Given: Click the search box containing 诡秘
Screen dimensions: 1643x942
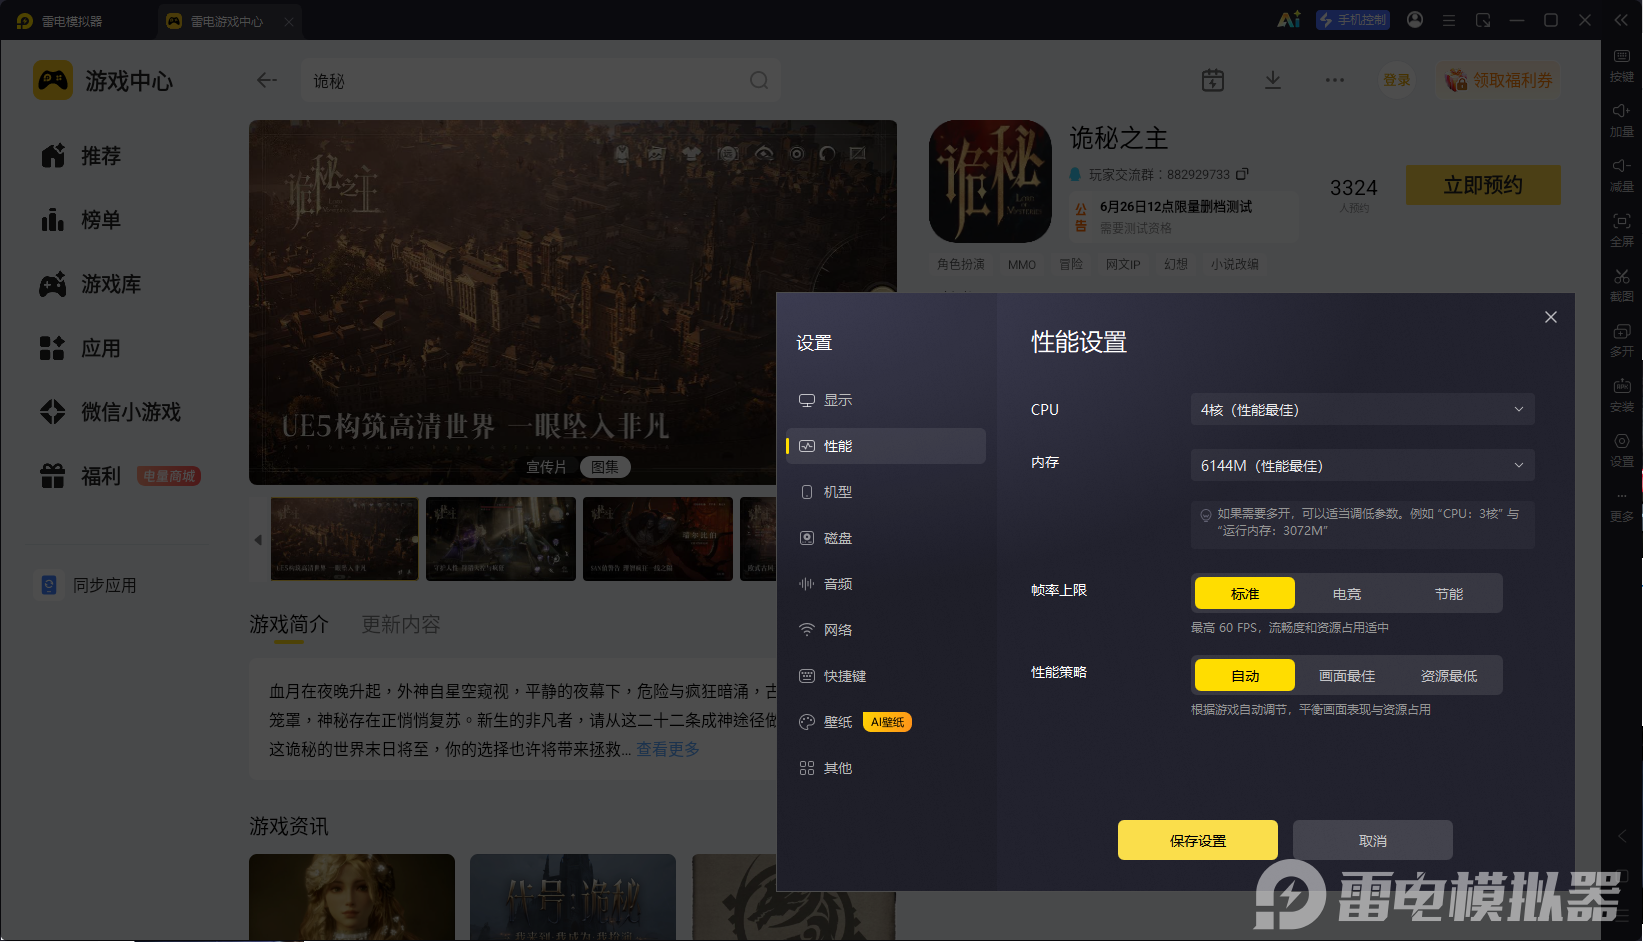Looking at the screenshot, I should click(541, 80).
